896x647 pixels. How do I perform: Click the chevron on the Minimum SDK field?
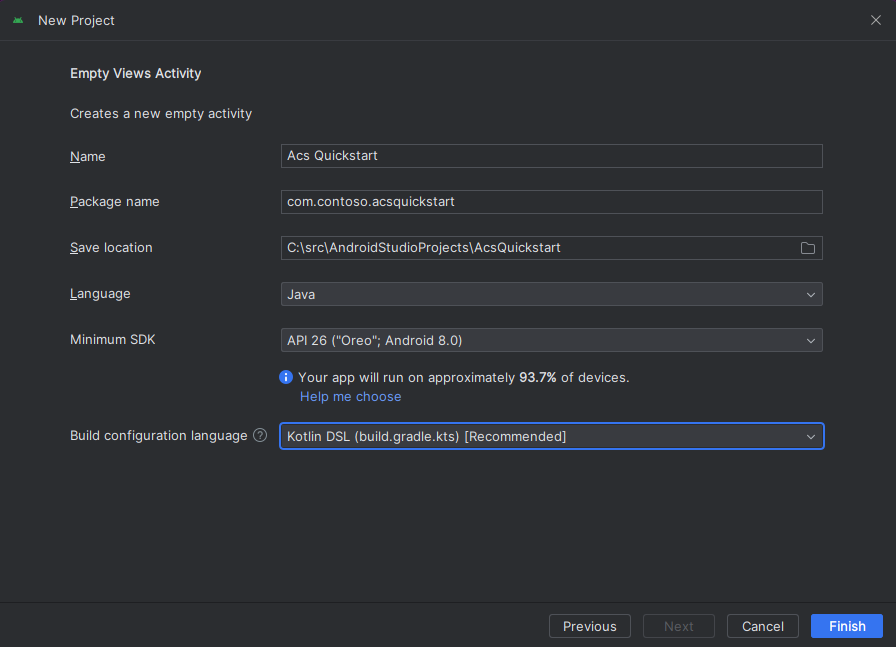point(810,340)
